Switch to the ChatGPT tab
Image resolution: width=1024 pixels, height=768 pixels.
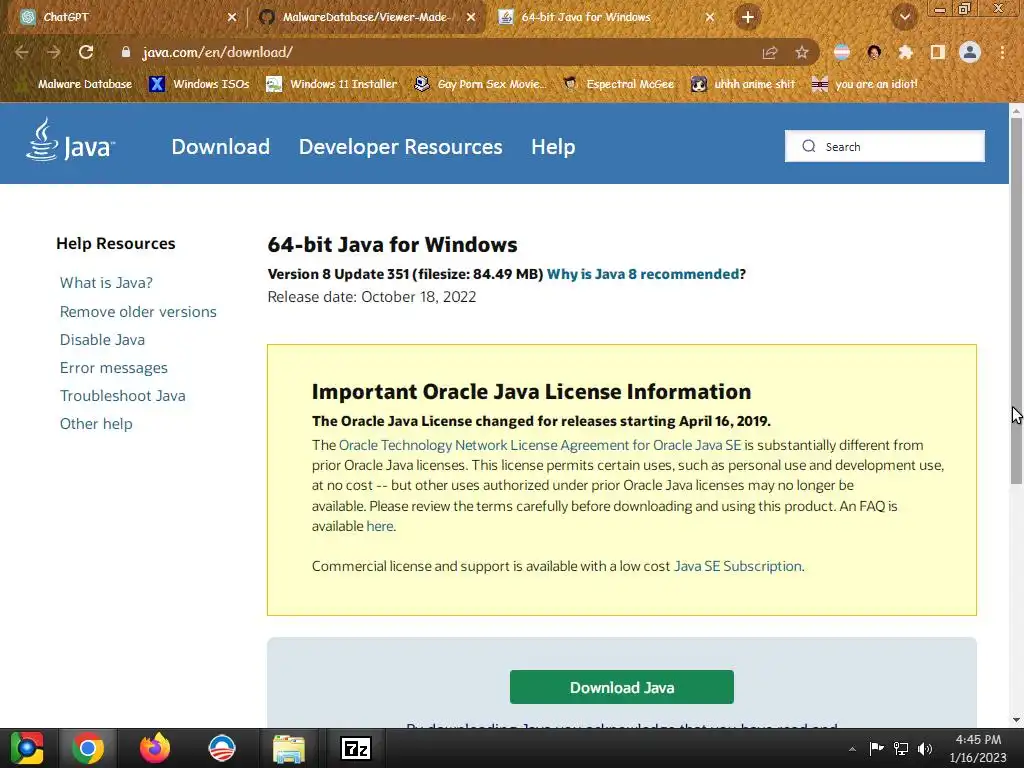coord(124,17)
